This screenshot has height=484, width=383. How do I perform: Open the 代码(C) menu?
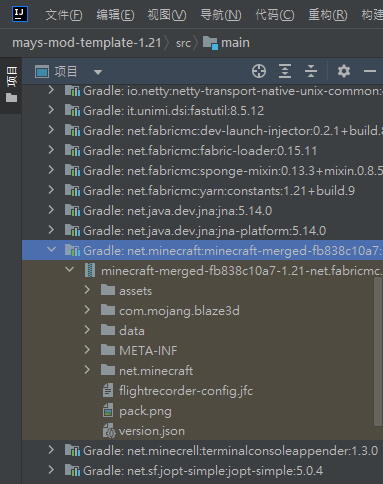[275, 15]
